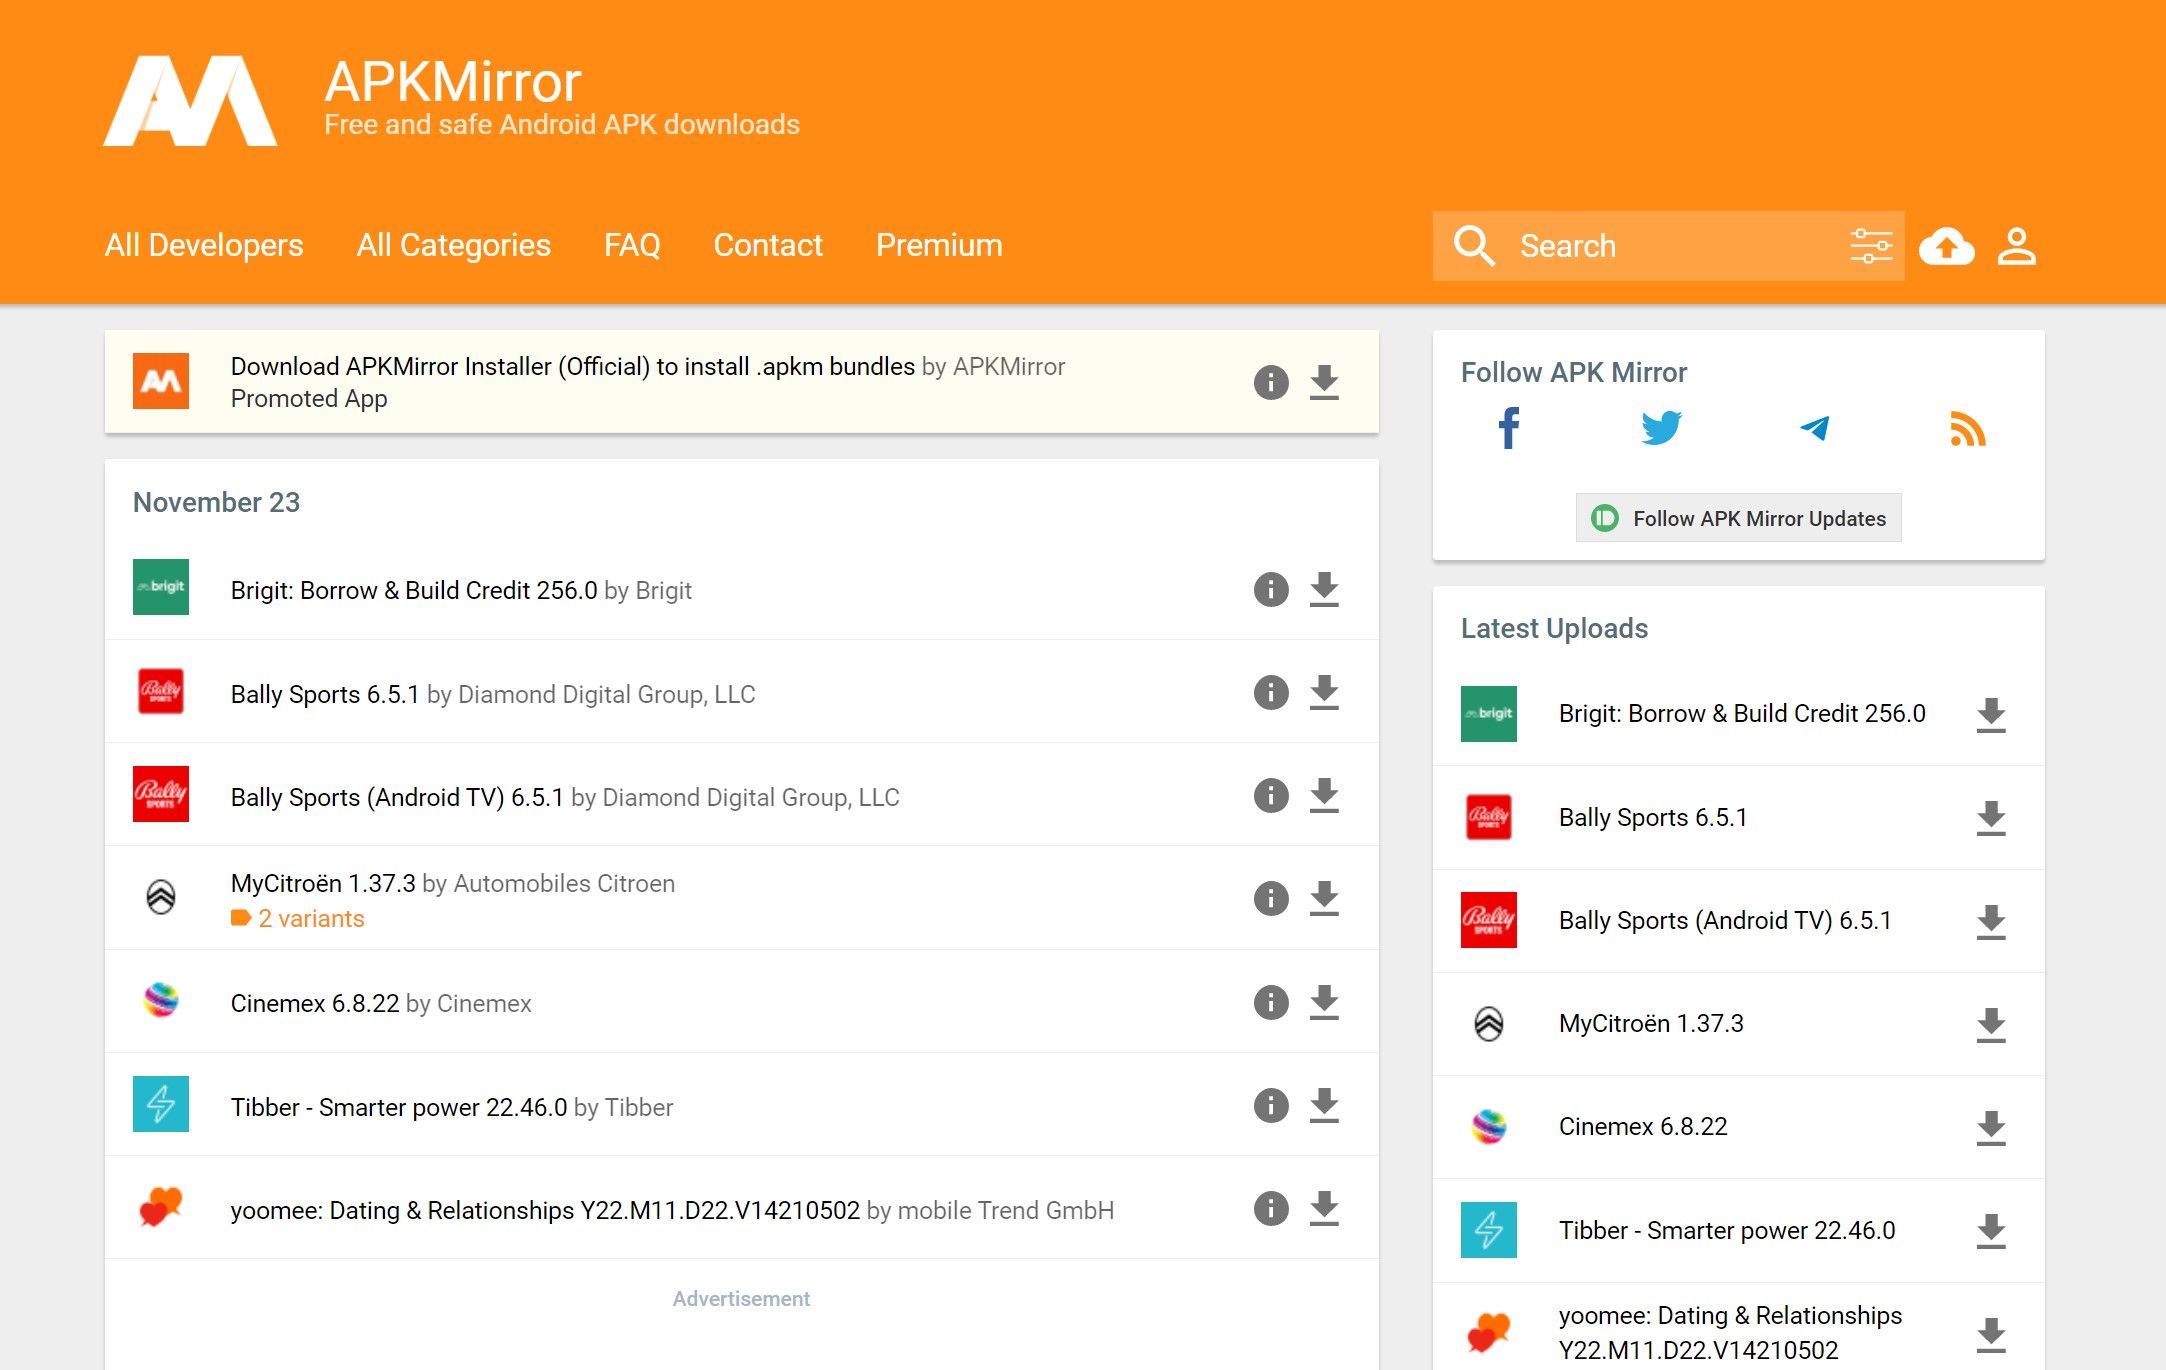The height and width of the screenshot is (1370, 2166).
Task: Click the Facebook follow icon
Action: [x=1508, y=429]
